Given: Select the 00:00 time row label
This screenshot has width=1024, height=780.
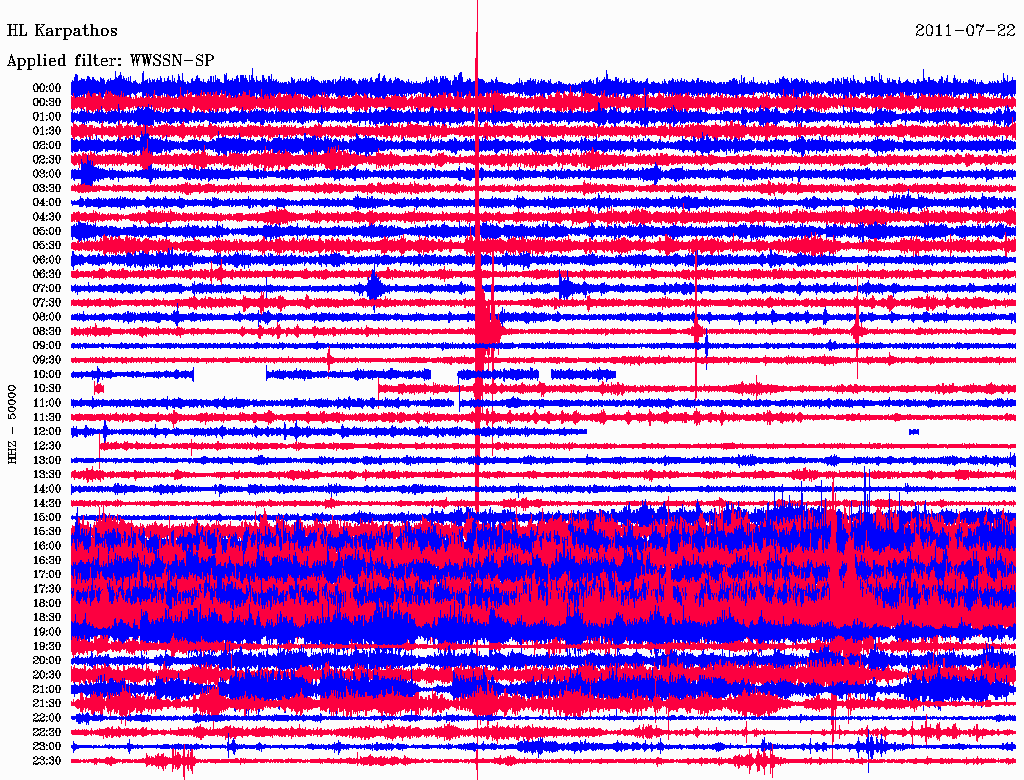Looking at the screenshot, I should (x=47, y=88).
